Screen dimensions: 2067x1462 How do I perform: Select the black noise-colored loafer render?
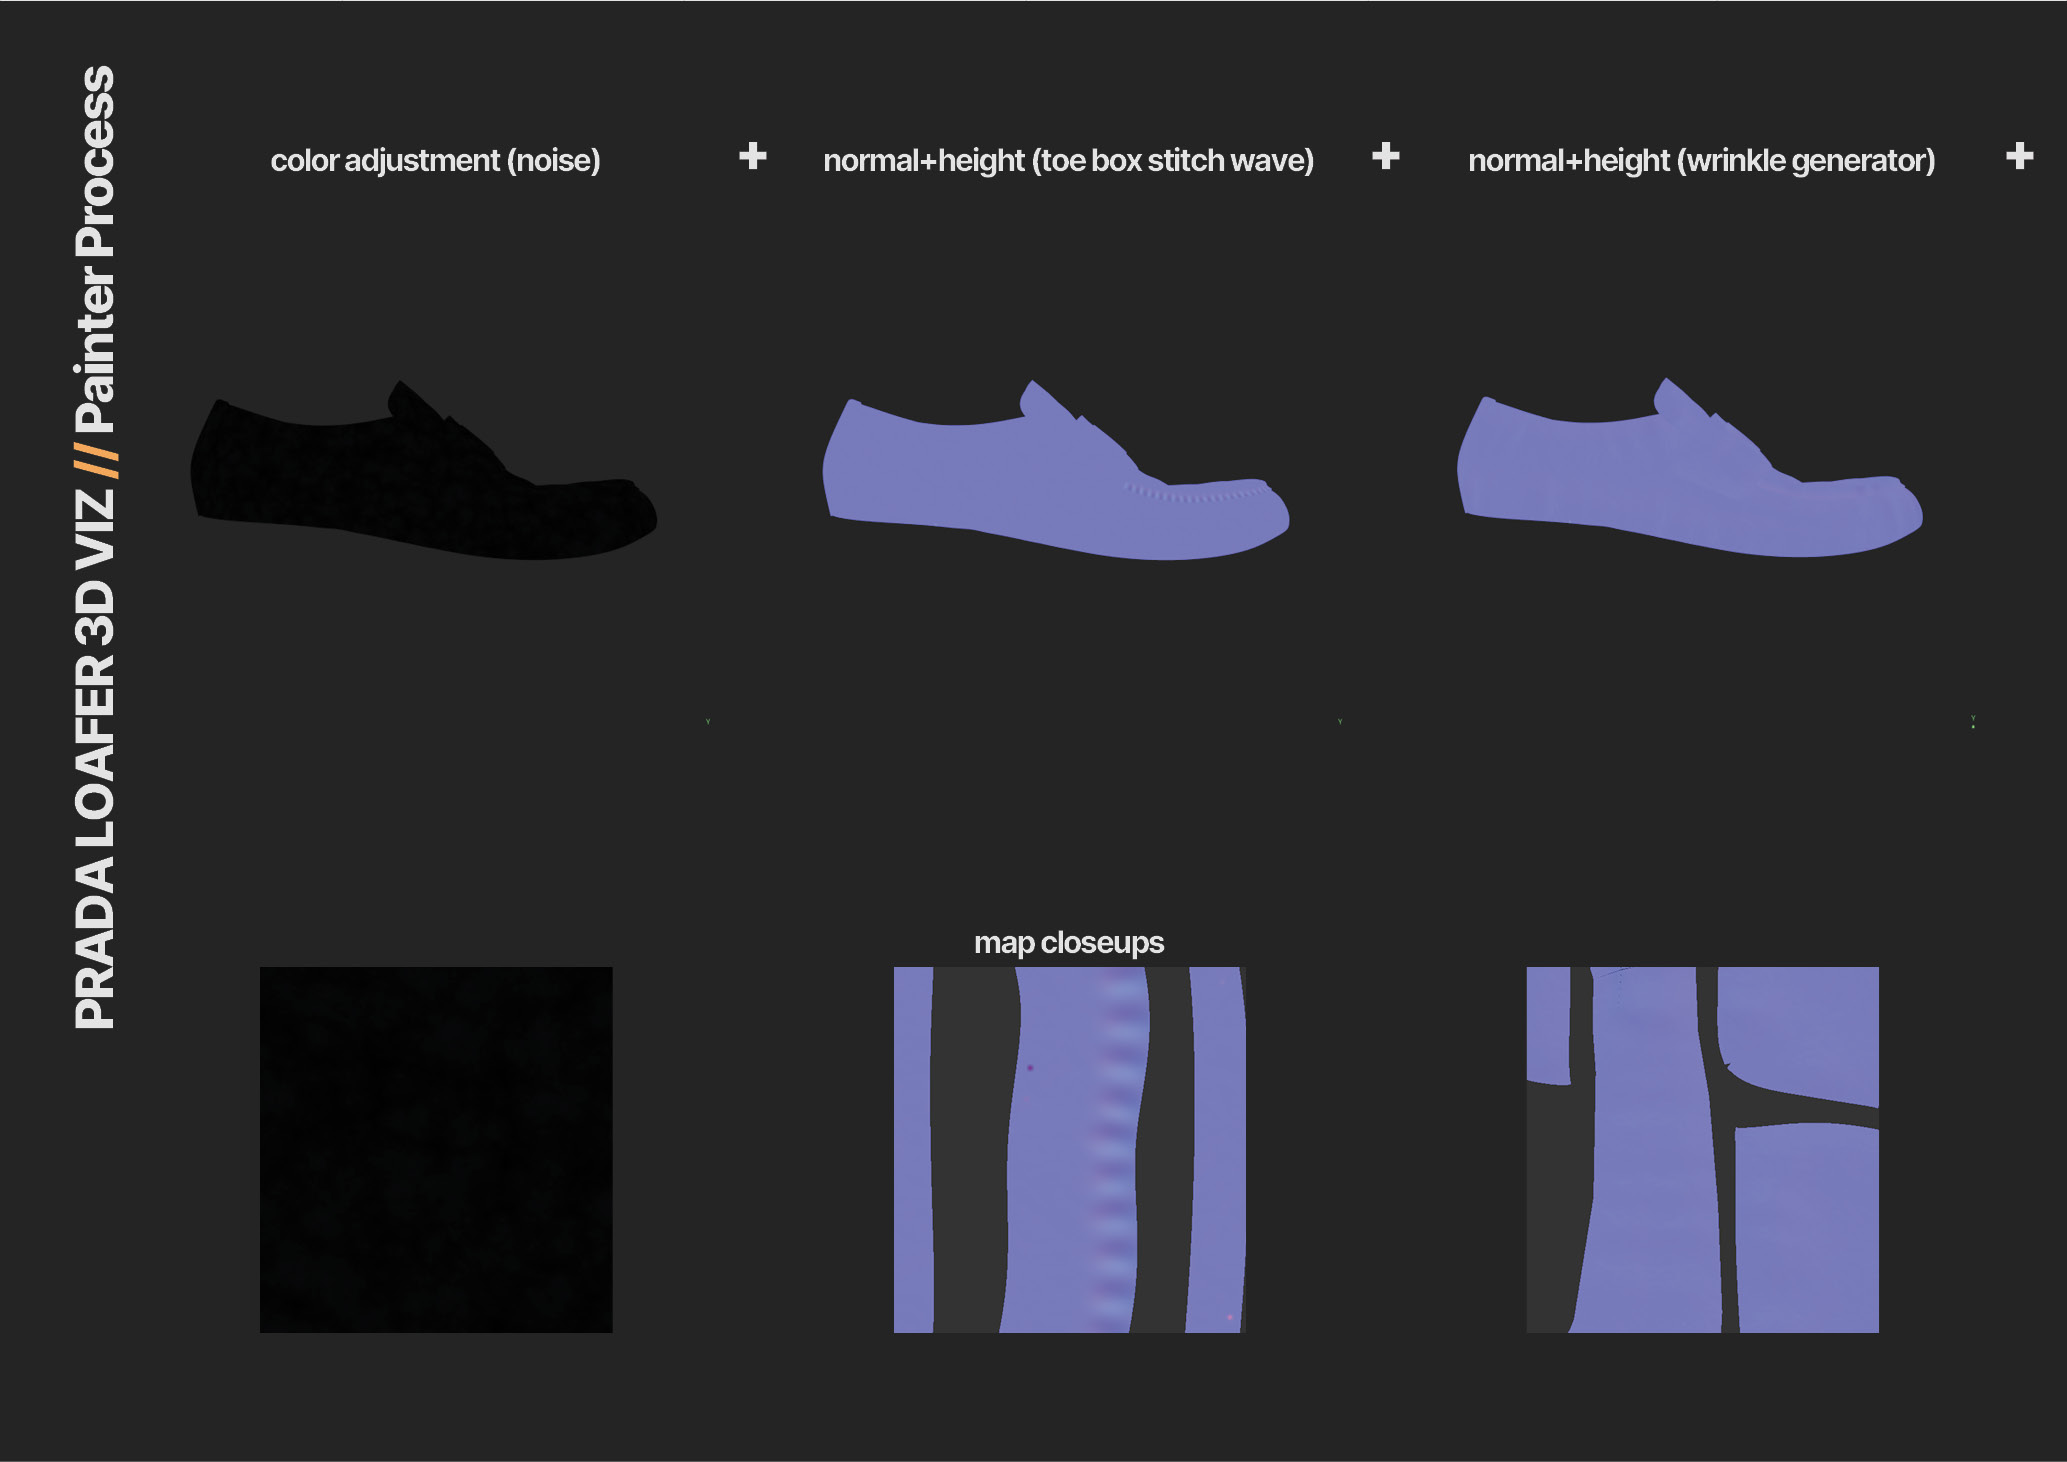pyautogui.click(x=424, y=470)
